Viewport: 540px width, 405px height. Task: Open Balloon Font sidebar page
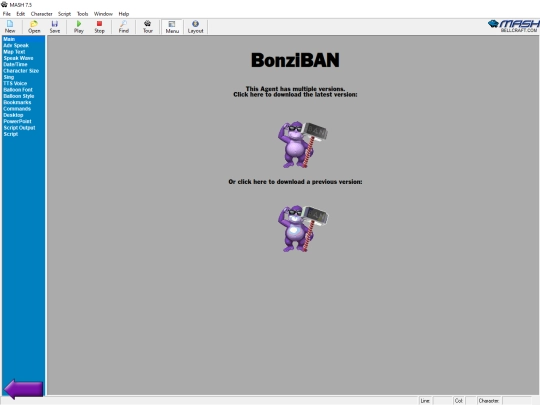tap(18, 90)
